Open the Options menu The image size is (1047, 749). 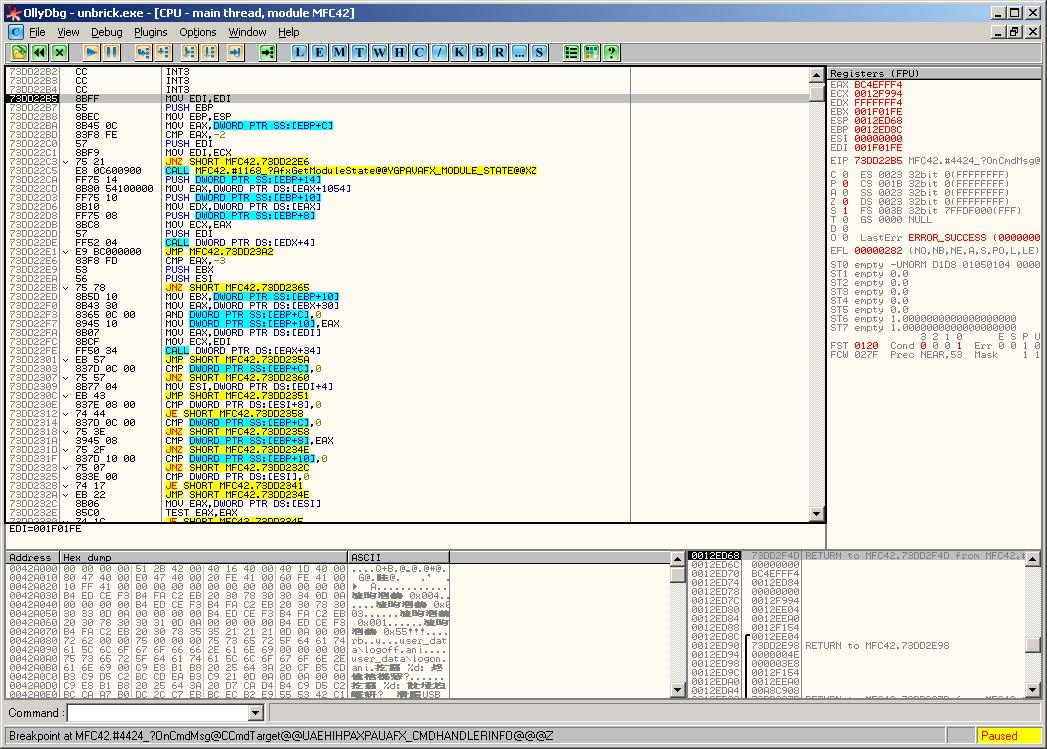point(198,32)
